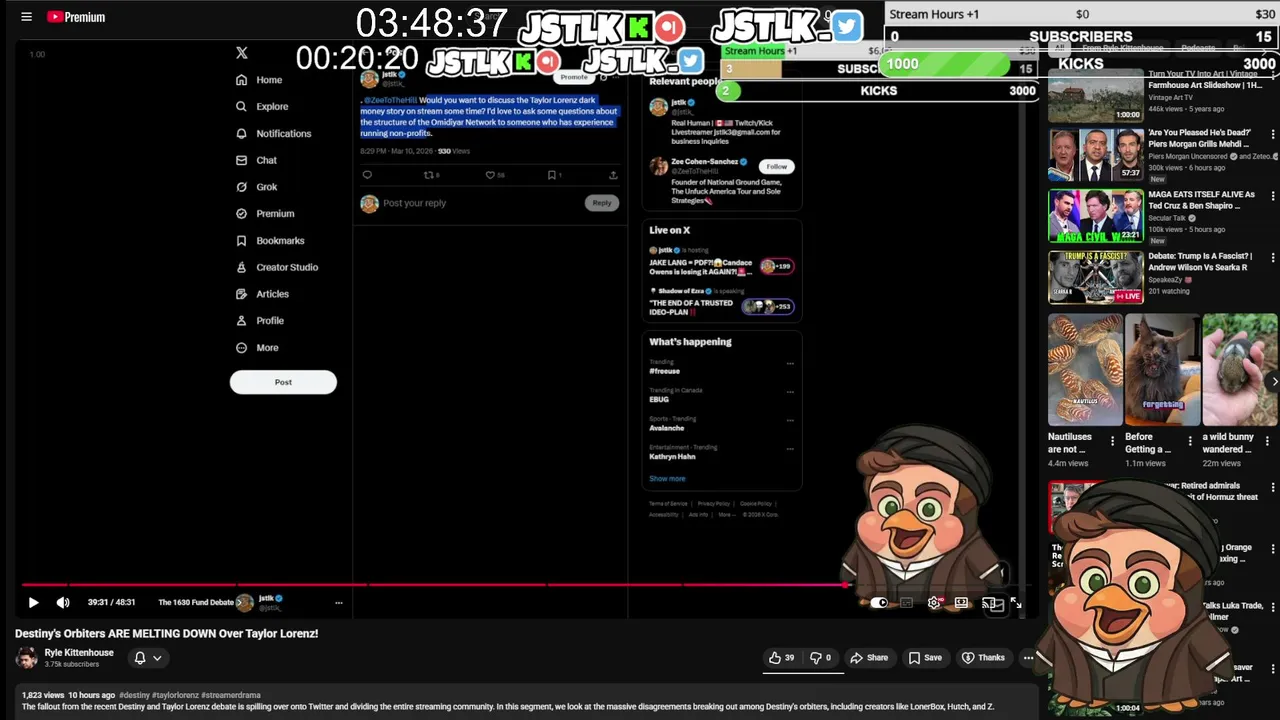The width and height of the screenshot is (1280, 720).
Task: Open Ryle Kittenhouse channel name
Action: [79, 653]
